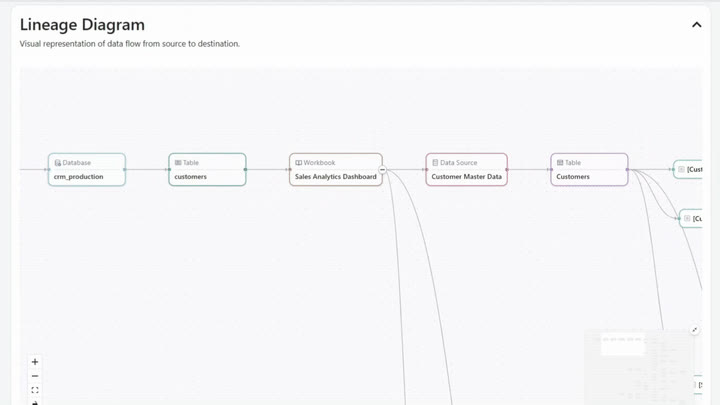
Task: Select the capitalized Customers table node
Action: [x=589, y=169]
